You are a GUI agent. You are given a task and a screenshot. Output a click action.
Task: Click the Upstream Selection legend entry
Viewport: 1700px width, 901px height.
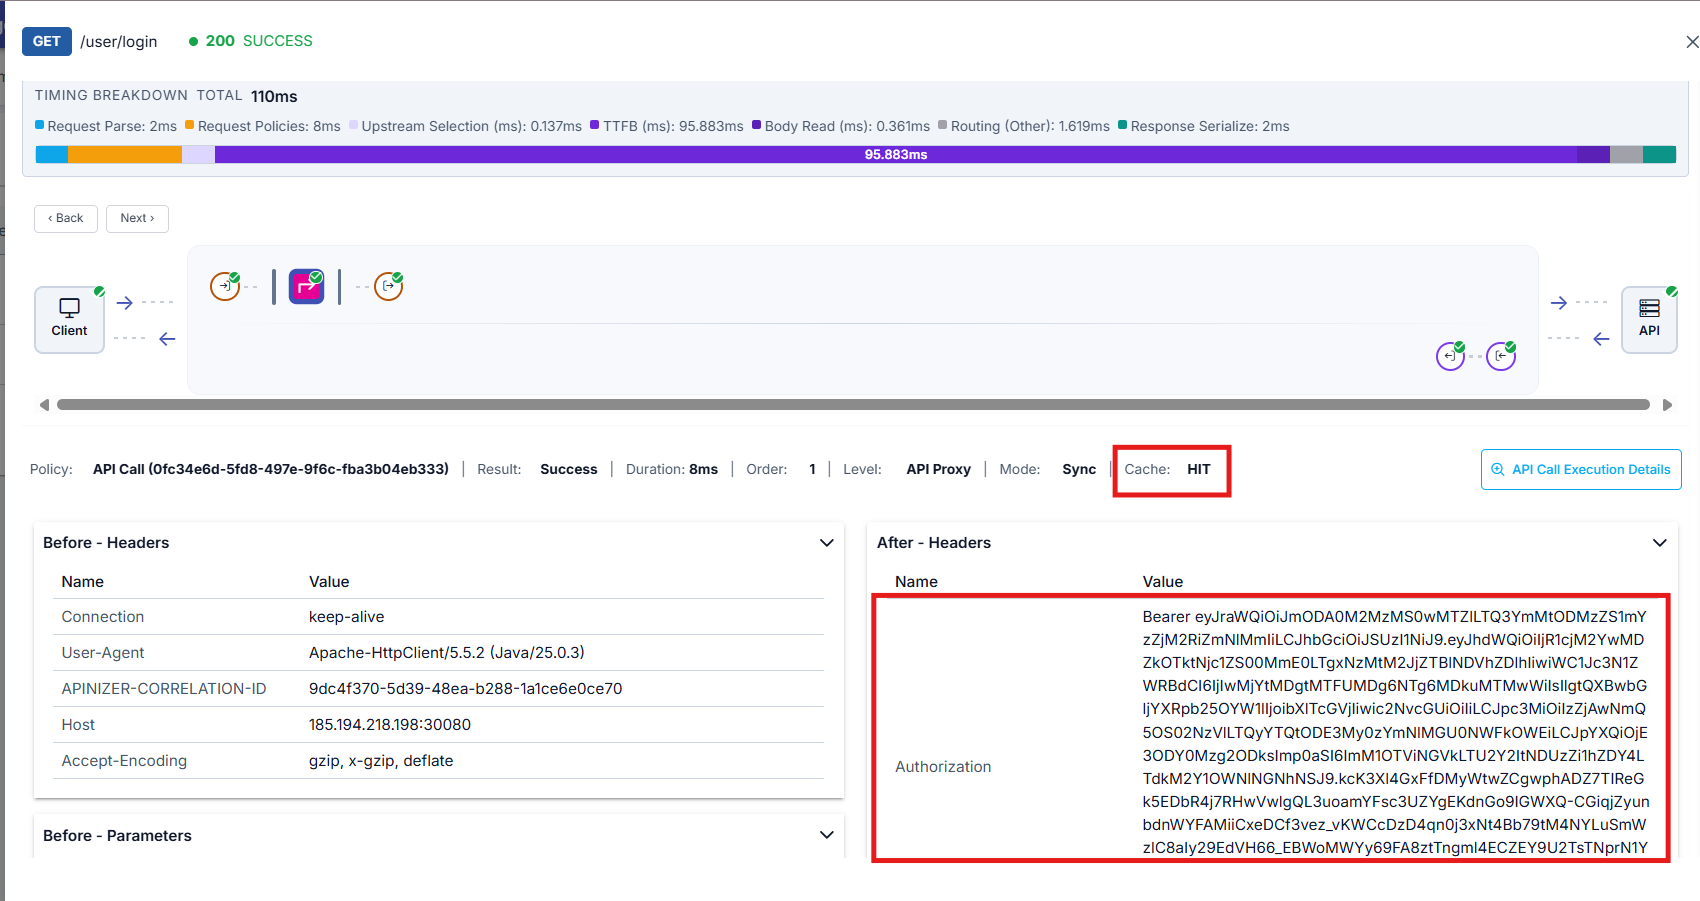click(x=465, y=126)
